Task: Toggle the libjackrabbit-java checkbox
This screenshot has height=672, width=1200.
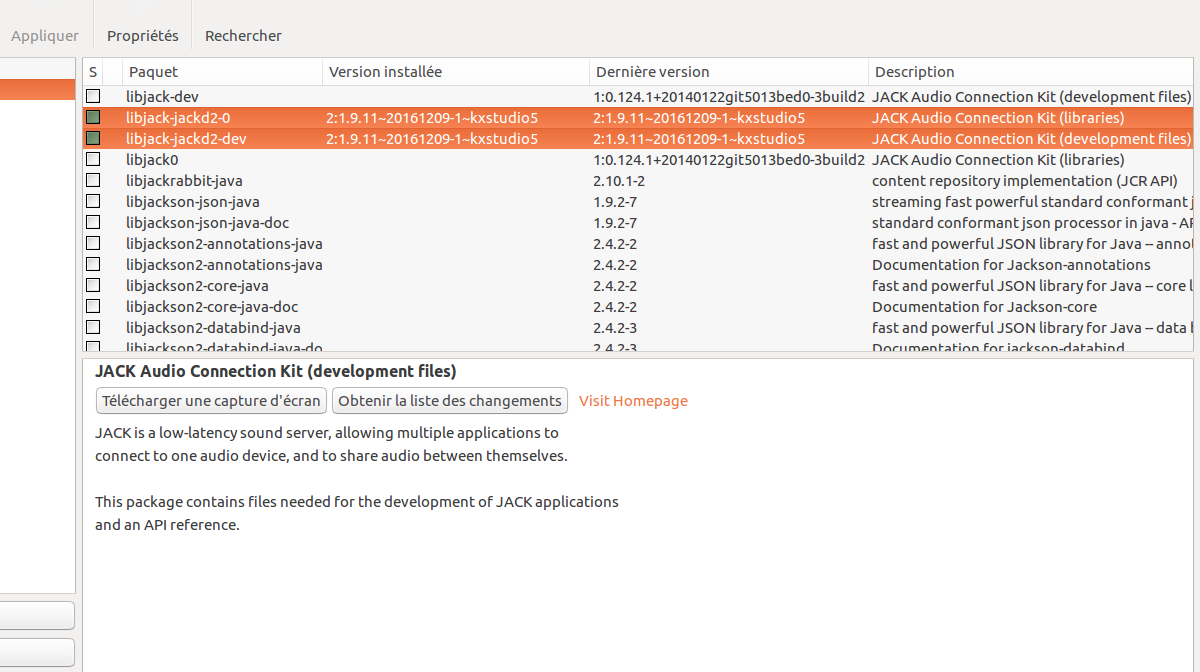Action: [93, 181]
